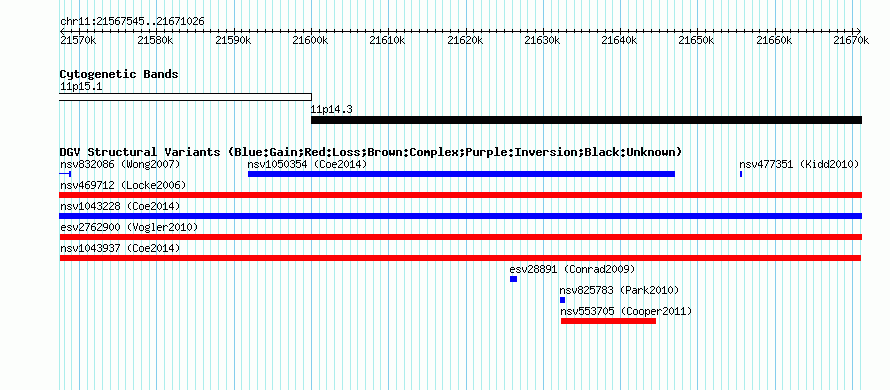
Task: Open the nsv1043228 (Coe2014) label
Action: point(120,206)
